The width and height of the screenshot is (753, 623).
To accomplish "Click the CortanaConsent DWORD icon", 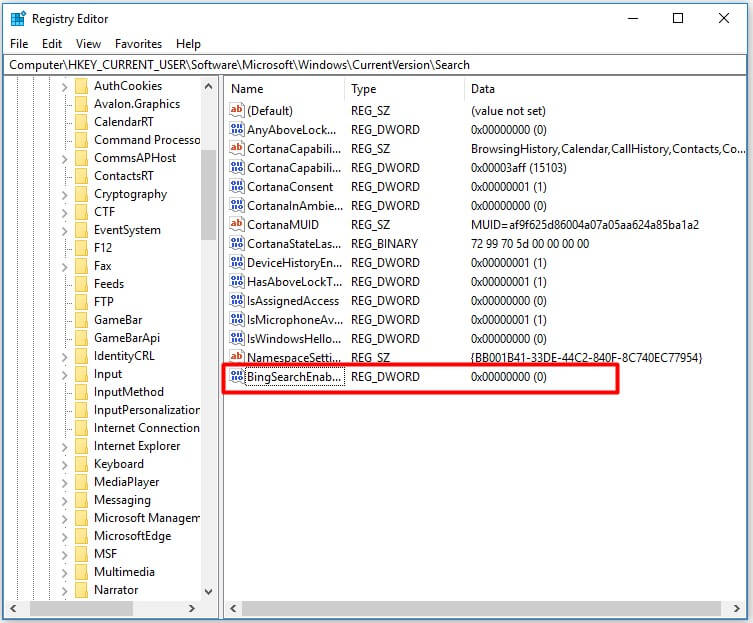I will point(236,186).
